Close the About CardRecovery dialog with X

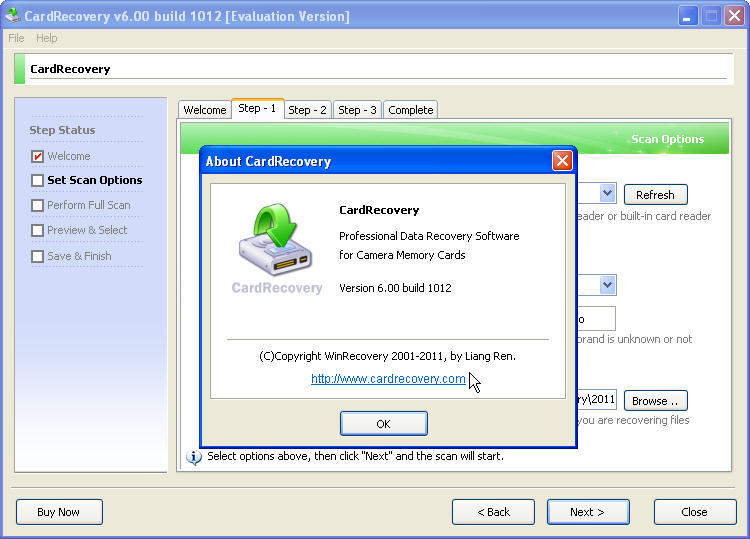coord(562,161)
